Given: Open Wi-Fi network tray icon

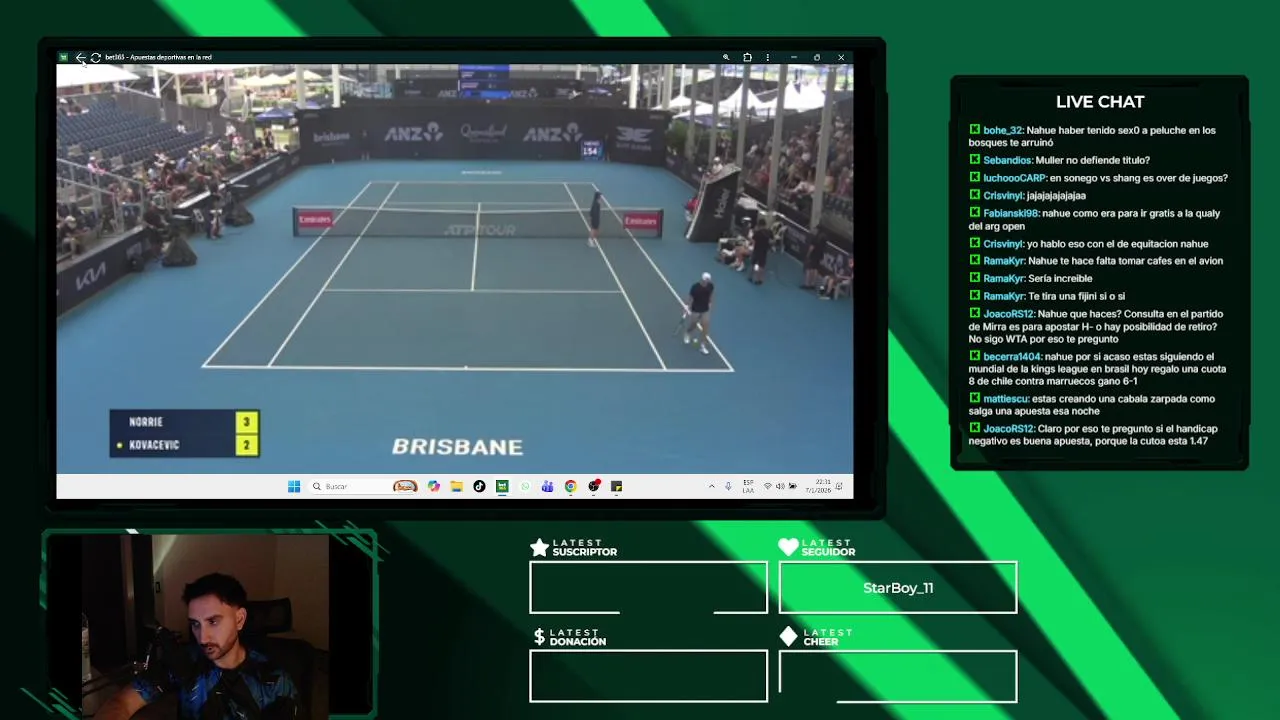Looking at the screenshot, I should click(768, 486).
